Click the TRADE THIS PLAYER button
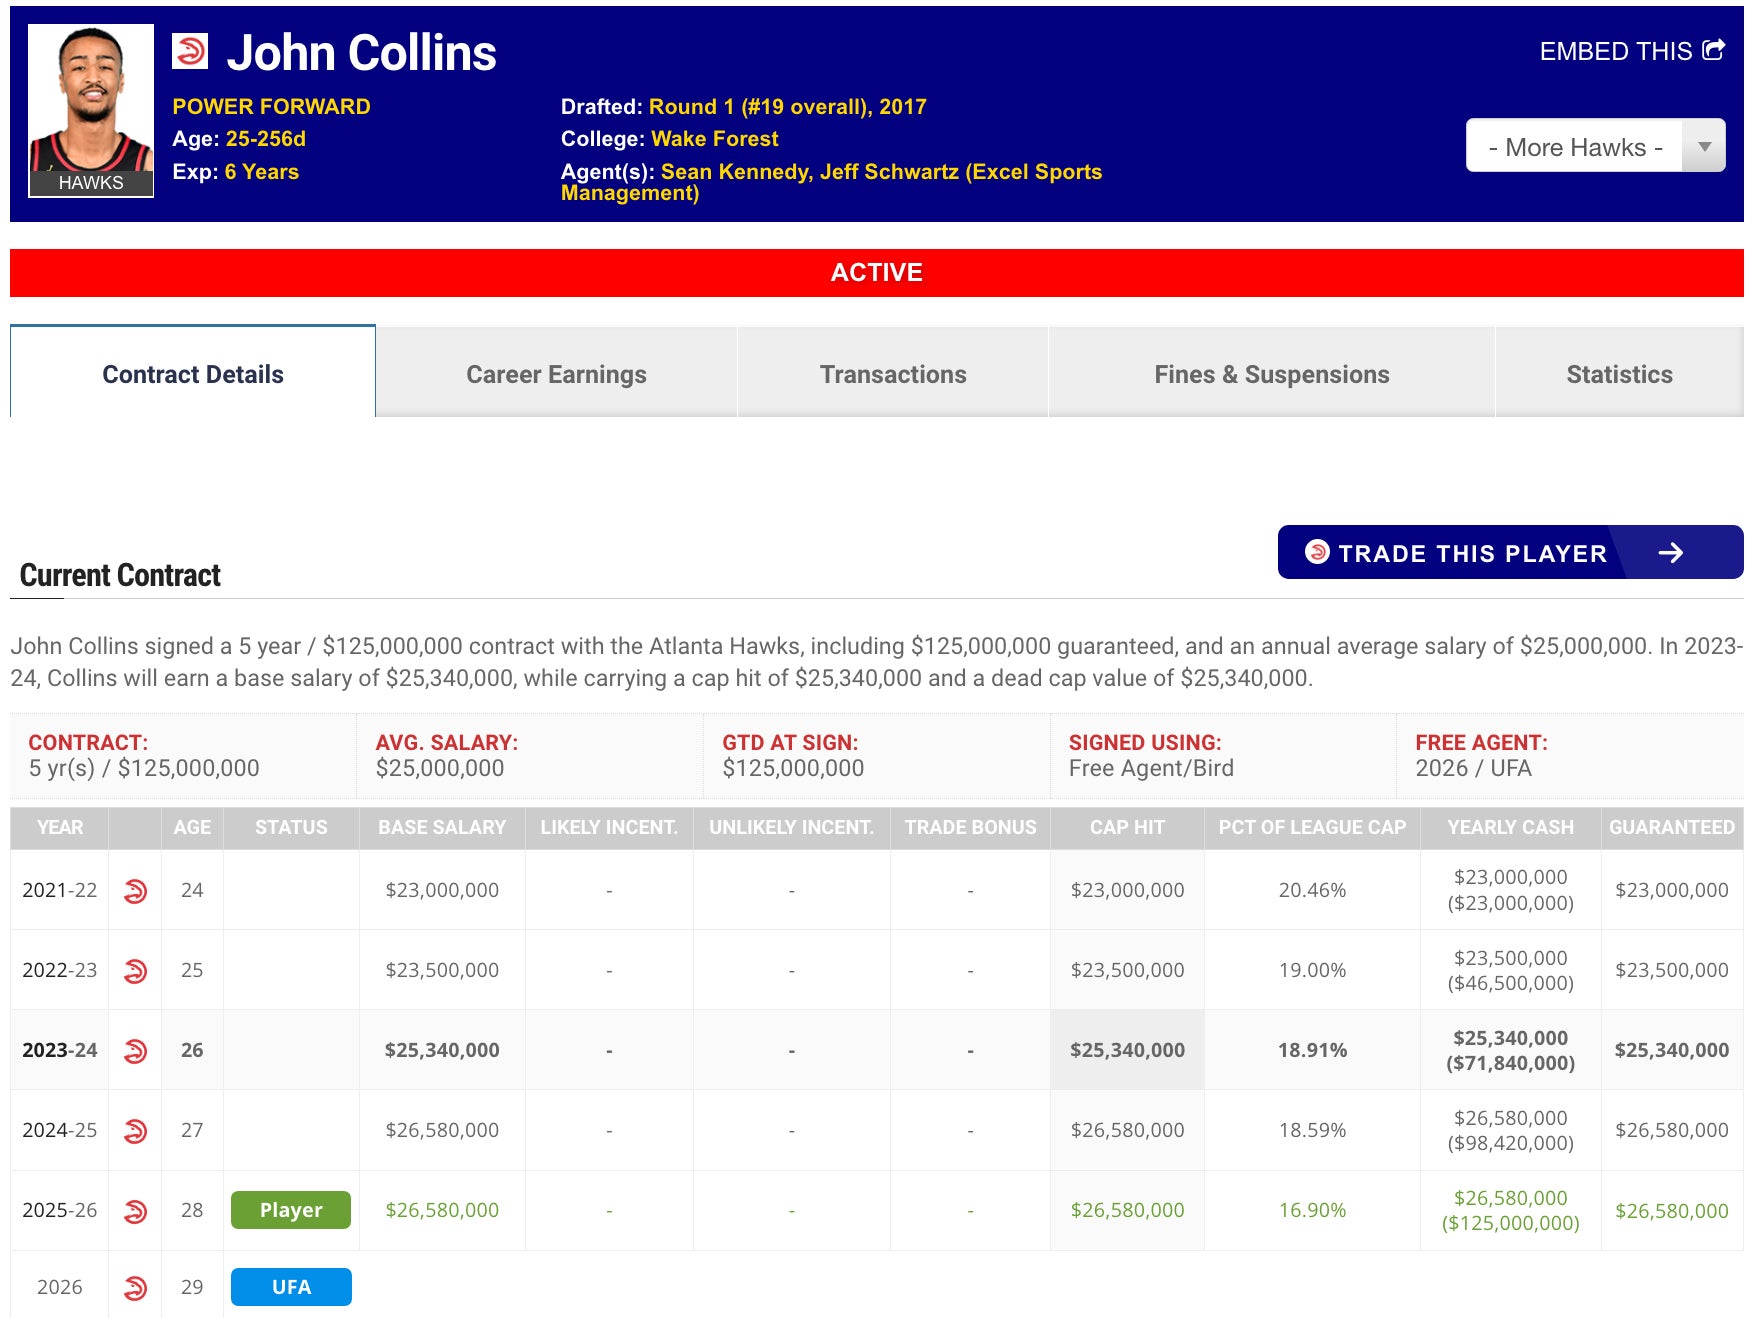1756x1318 pixels. (x=1510, y=552)
